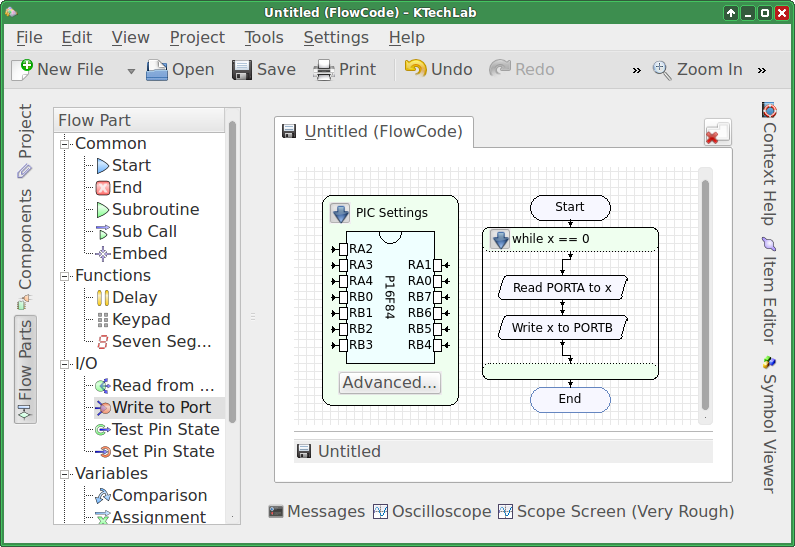
Task: Select the Start flow part icon
Action: coord(103,166)
